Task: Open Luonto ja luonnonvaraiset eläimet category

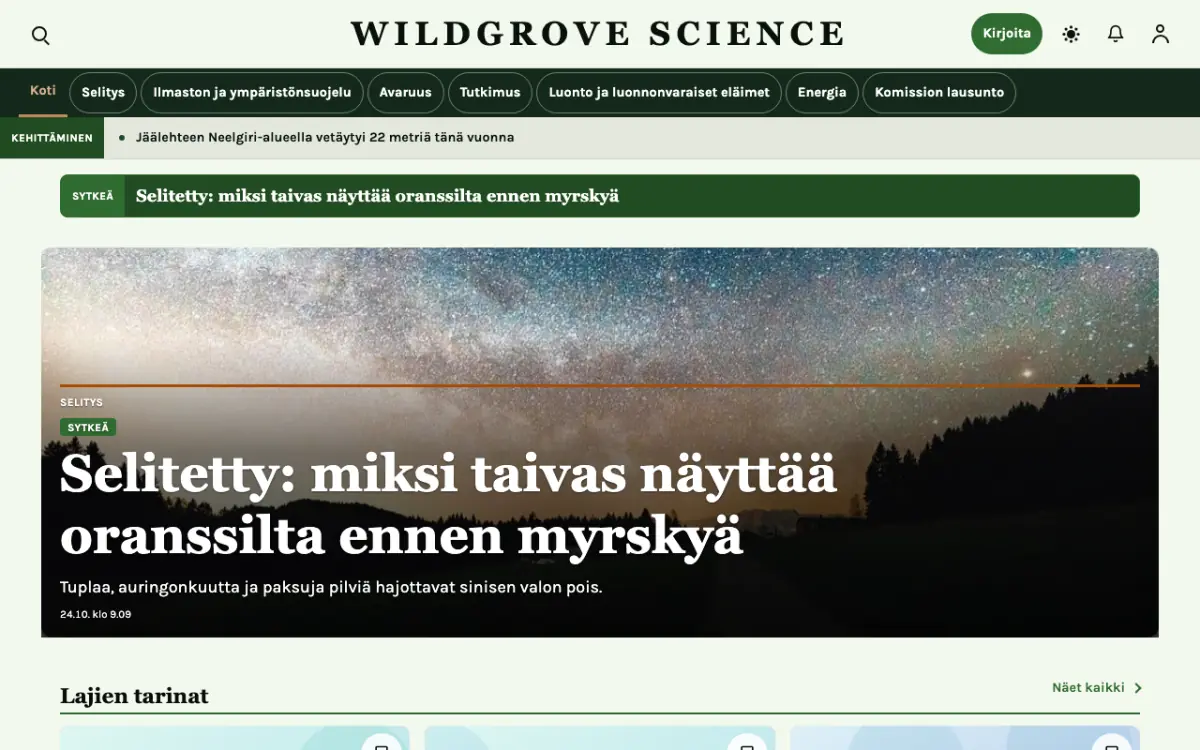Action: click(659, 92)
